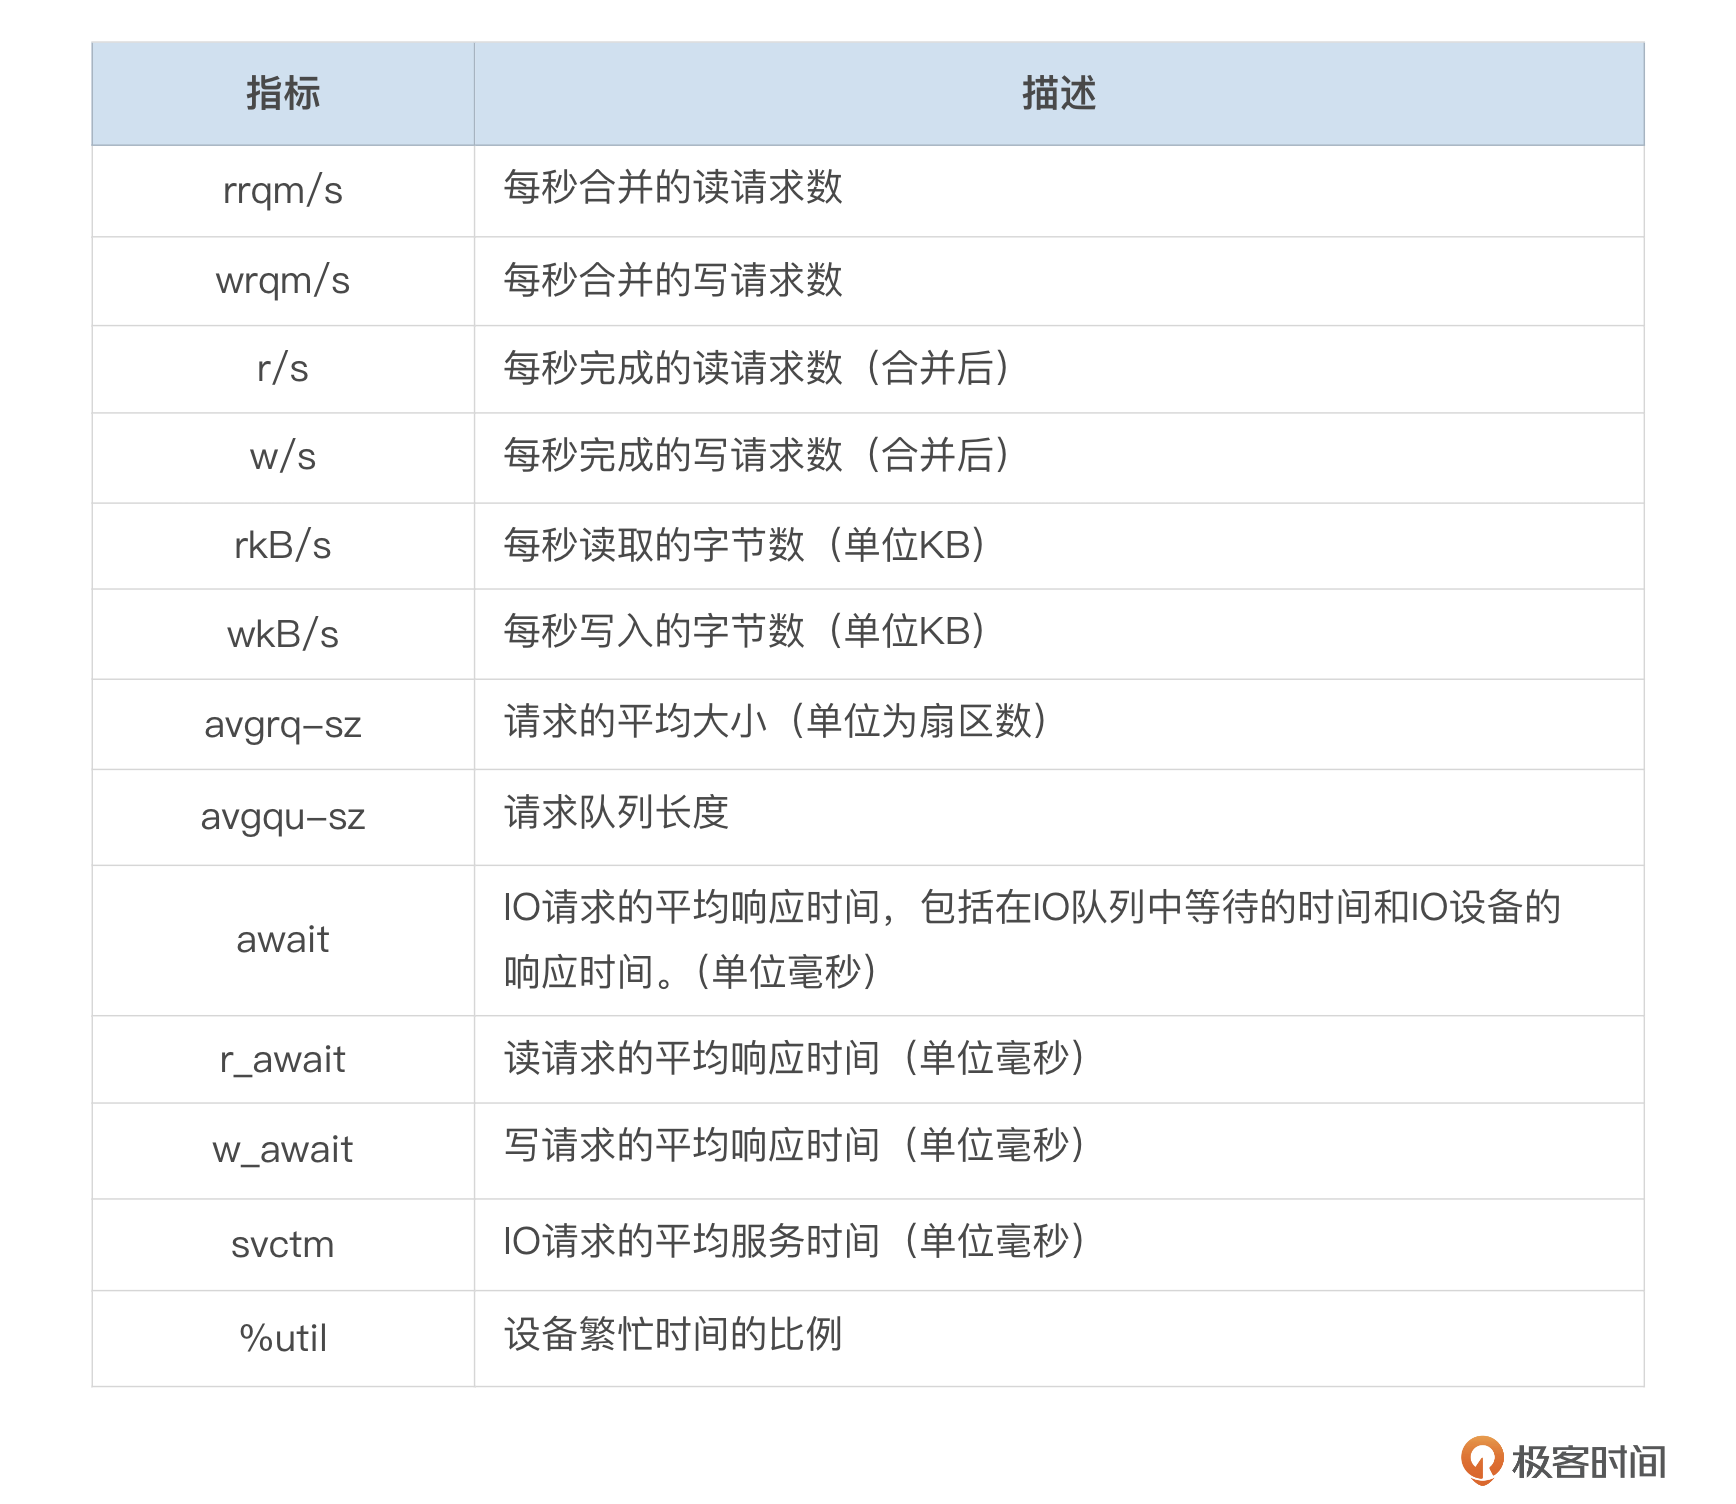
Task: Click the avgqu-sz metric cell
Action: tap(283, 817)
